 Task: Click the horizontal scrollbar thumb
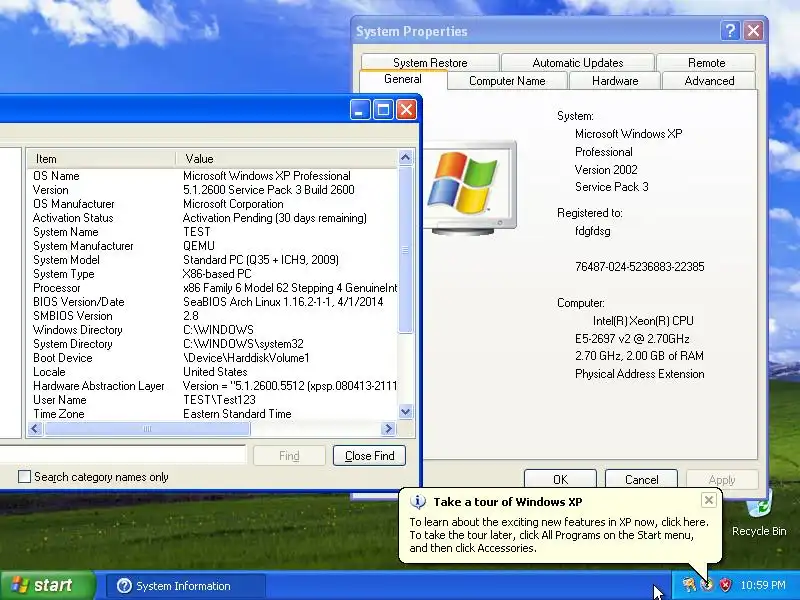pos(147,429)
